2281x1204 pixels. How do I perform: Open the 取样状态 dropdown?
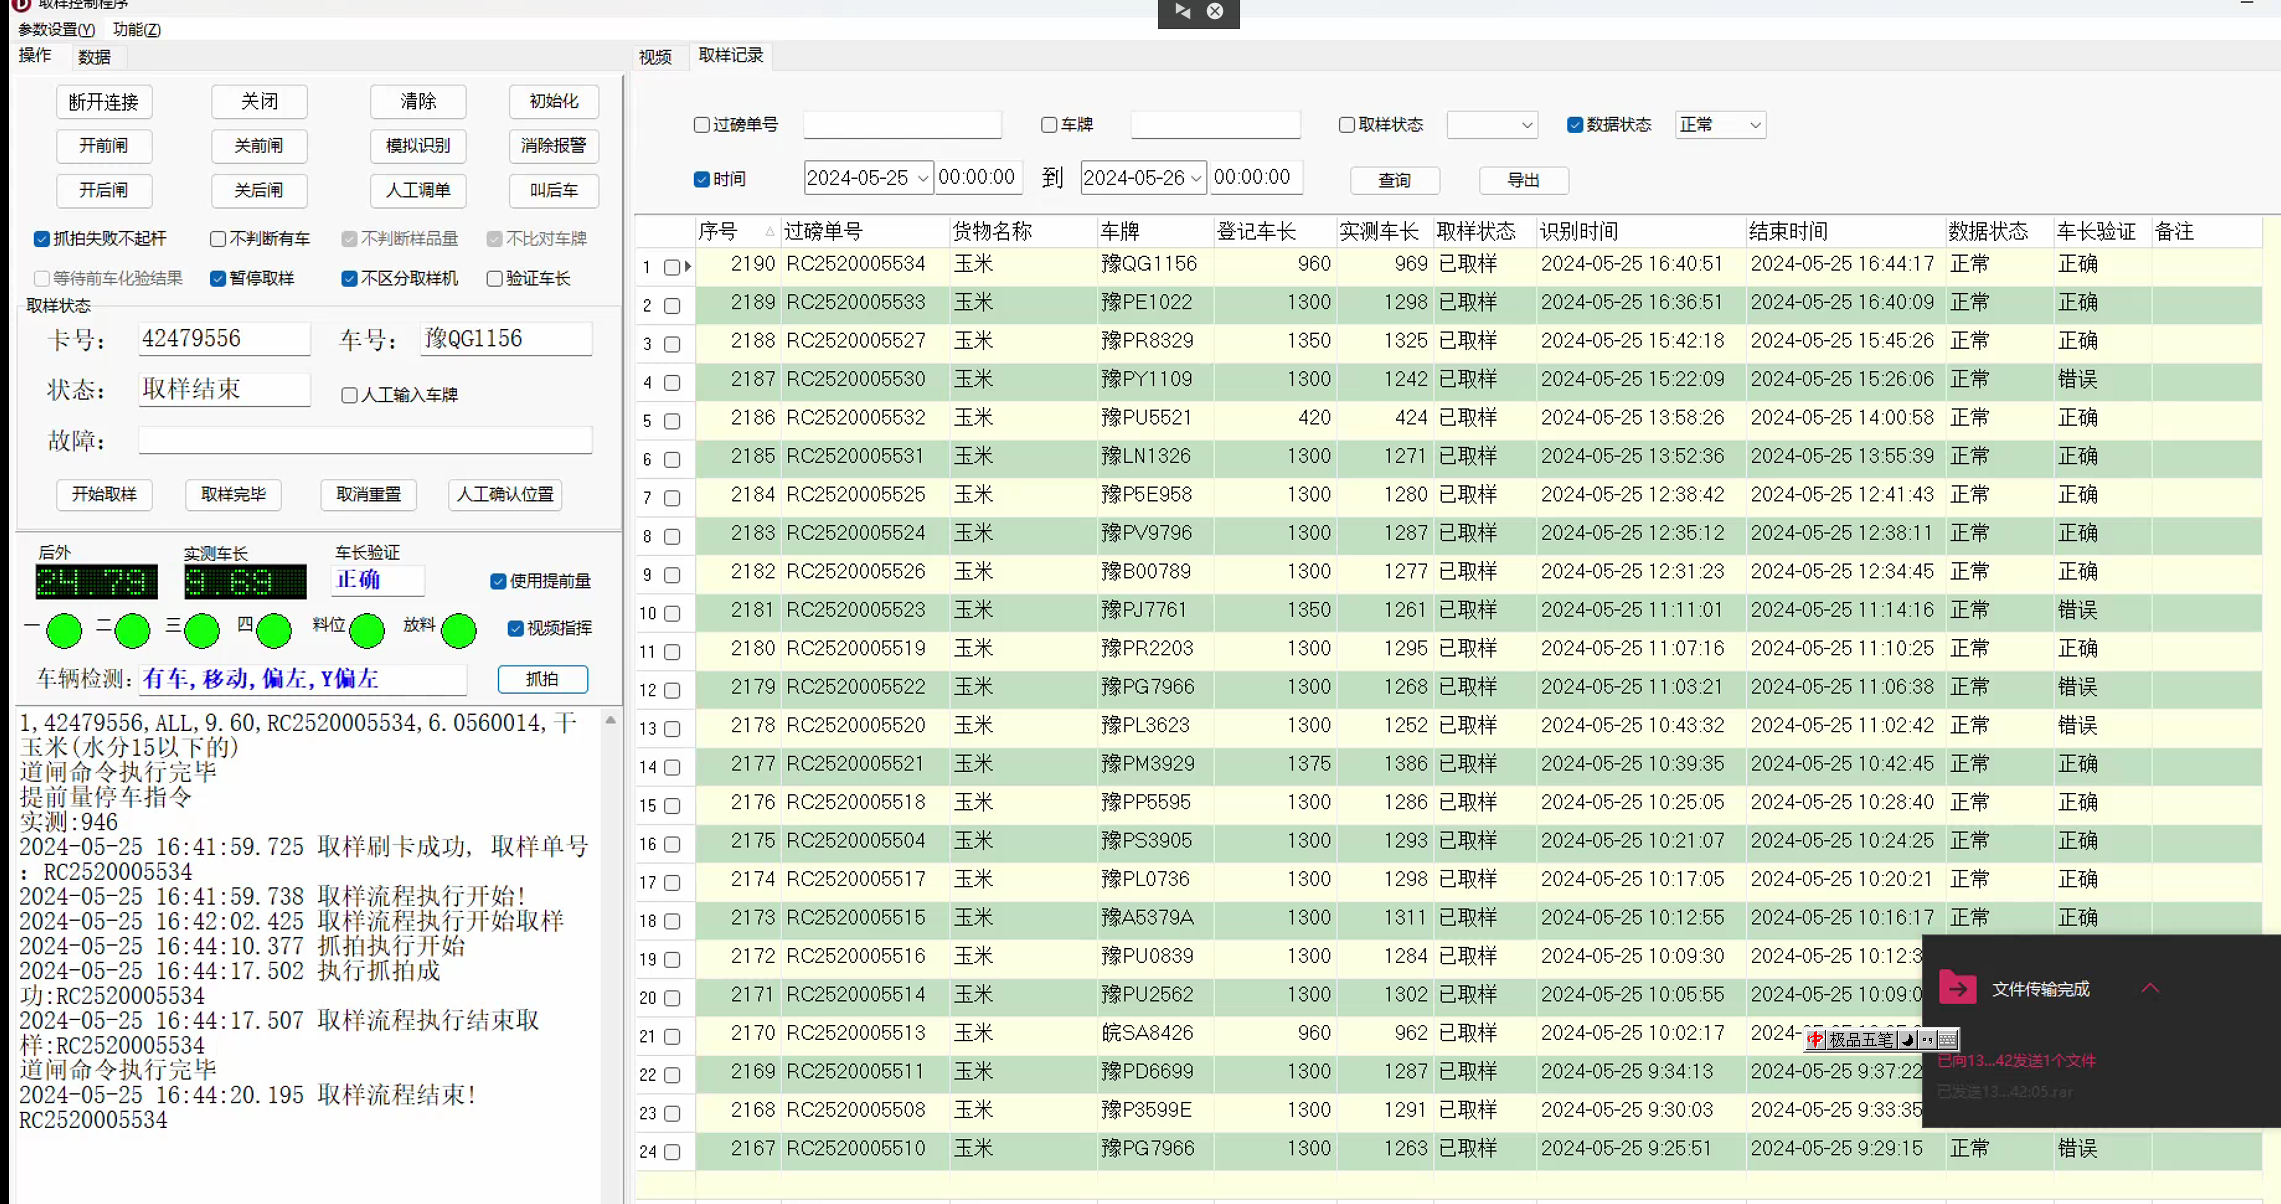tap(1492, 125)
